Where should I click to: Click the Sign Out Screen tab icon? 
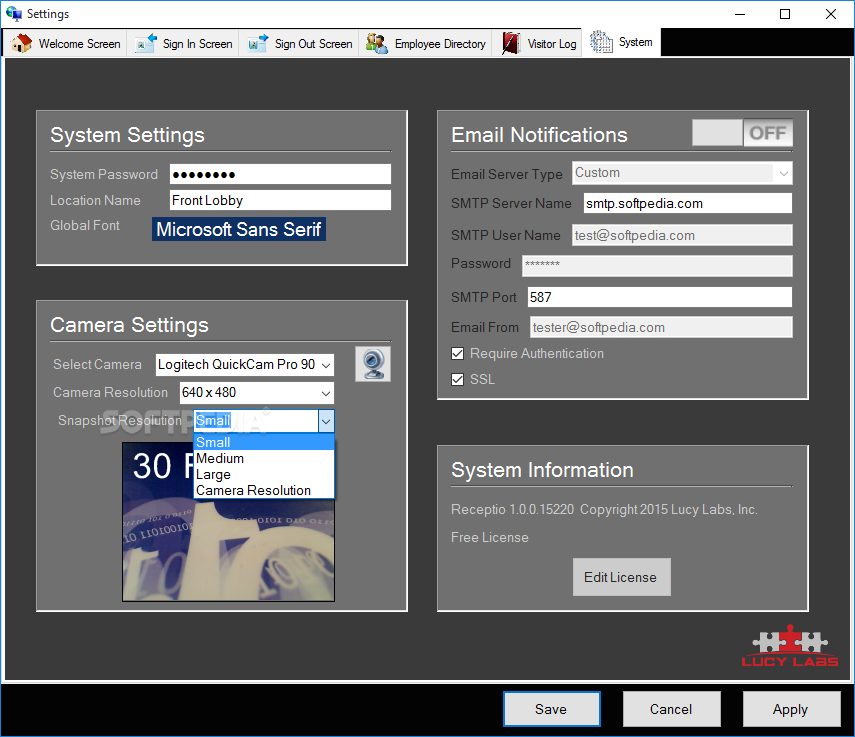(x=258, y=43)
